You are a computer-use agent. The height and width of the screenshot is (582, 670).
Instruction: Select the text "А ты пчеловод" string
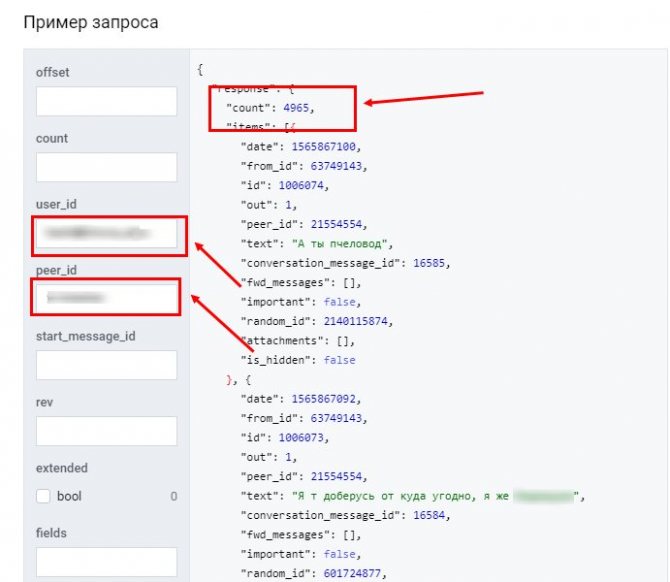[x=339, y=244]
